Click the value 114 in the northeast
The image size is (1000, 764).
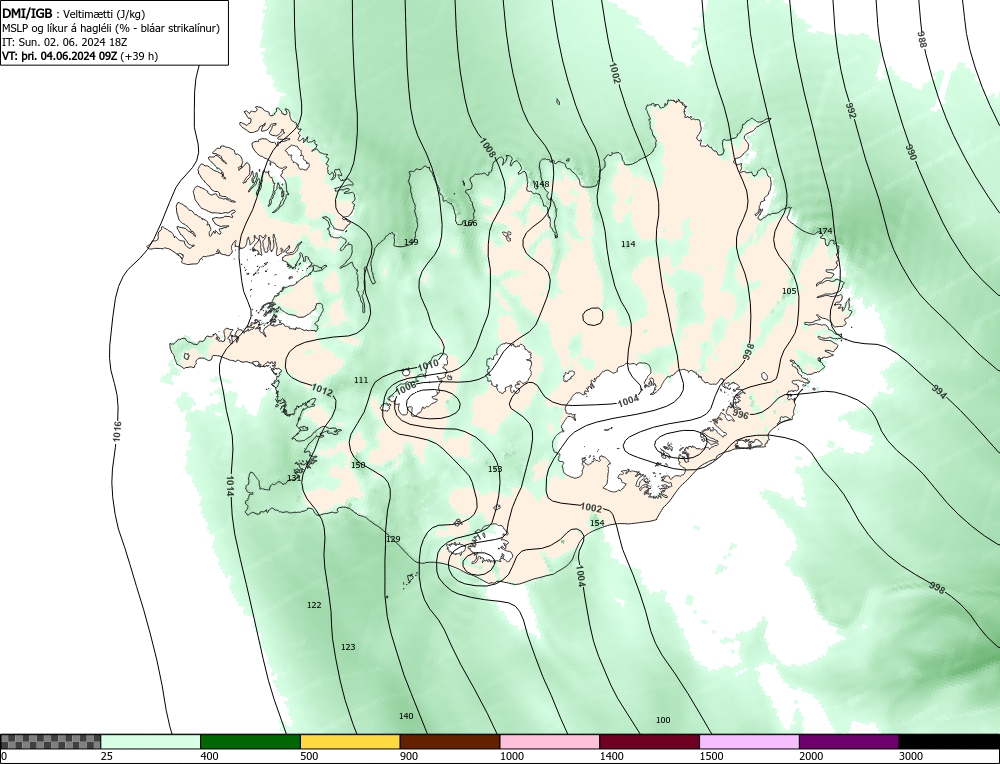(x=628, y=244)
